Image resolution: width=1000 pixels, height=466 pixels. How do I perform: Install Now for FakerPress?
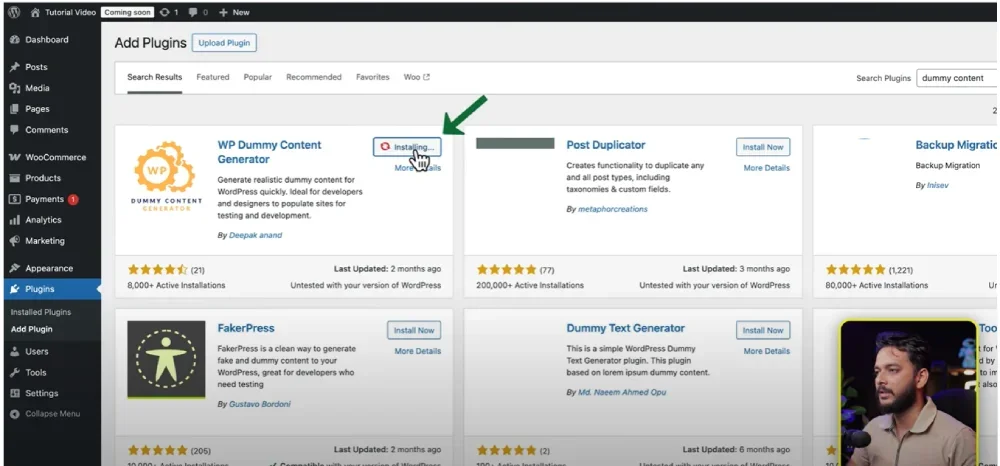(414, 330)
